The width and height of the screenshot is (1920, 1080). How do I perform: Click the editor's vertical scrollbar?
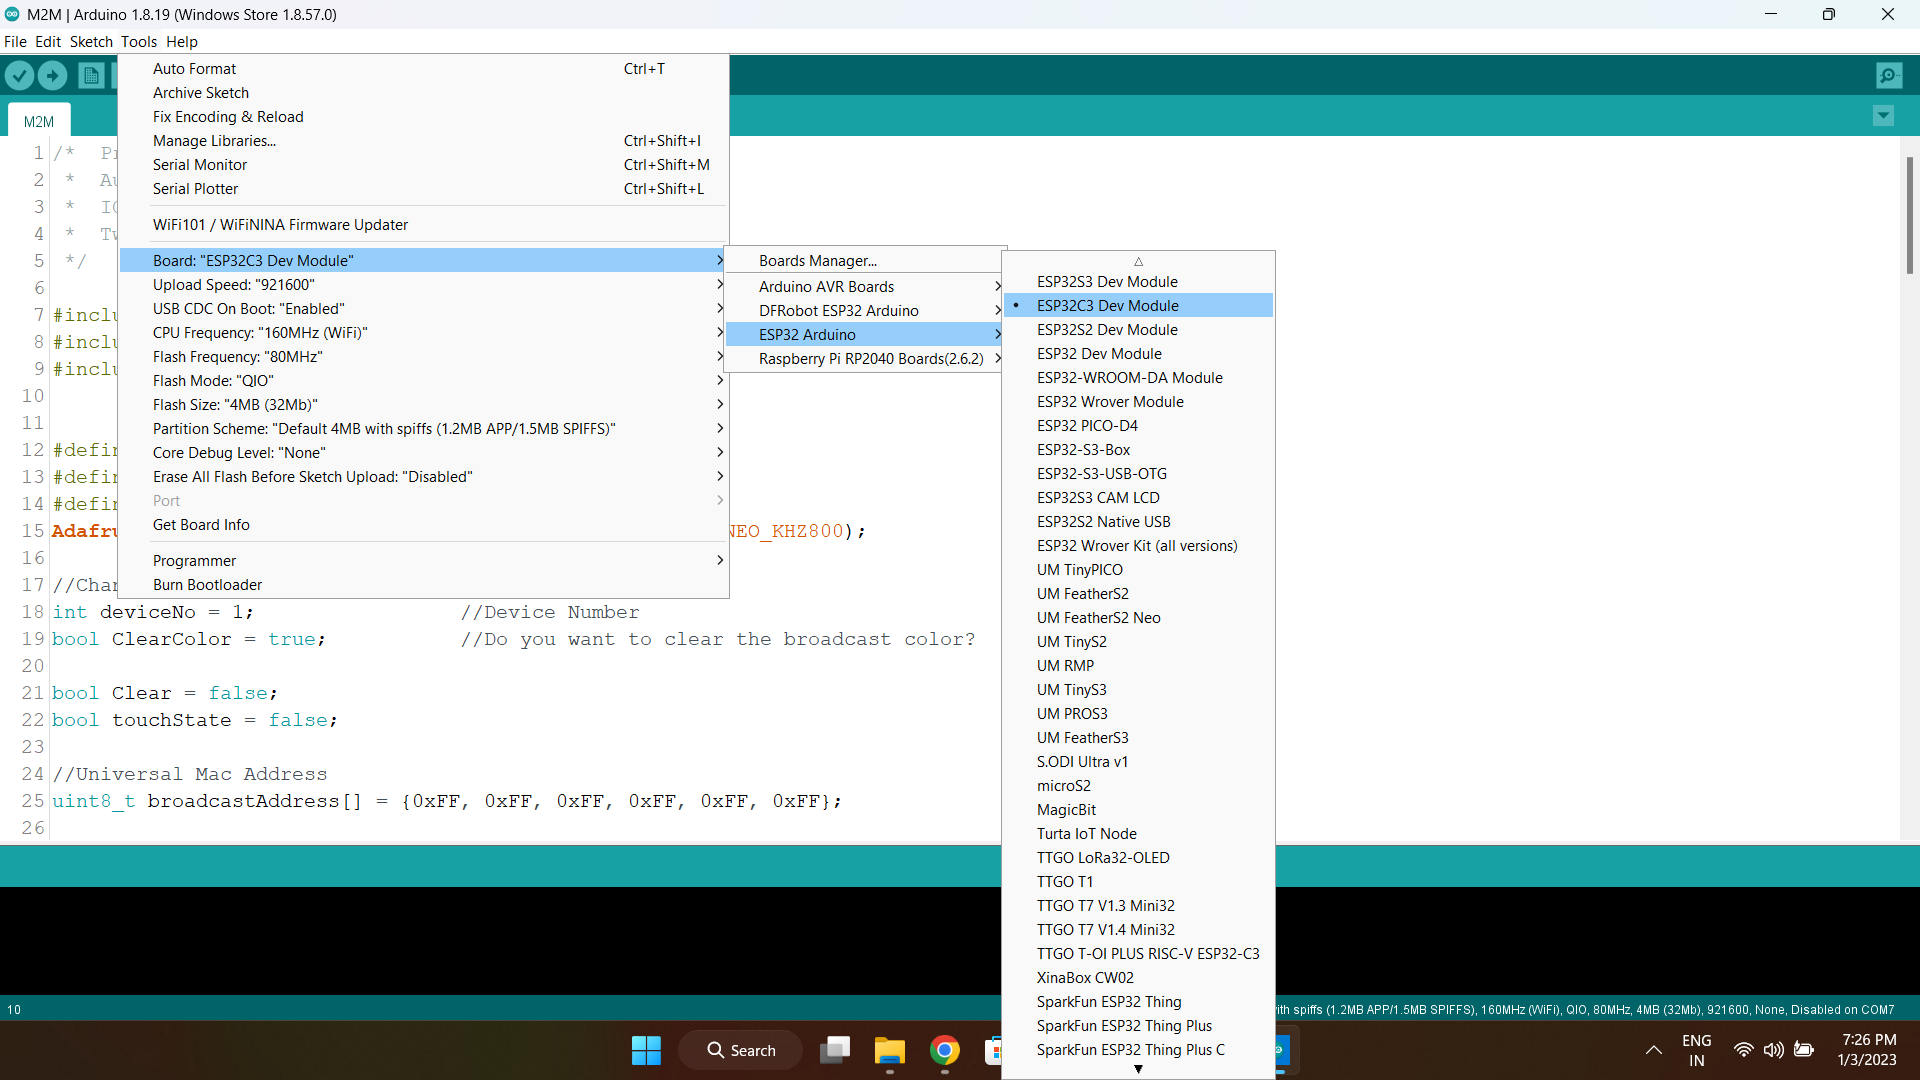click(1910, 215)
